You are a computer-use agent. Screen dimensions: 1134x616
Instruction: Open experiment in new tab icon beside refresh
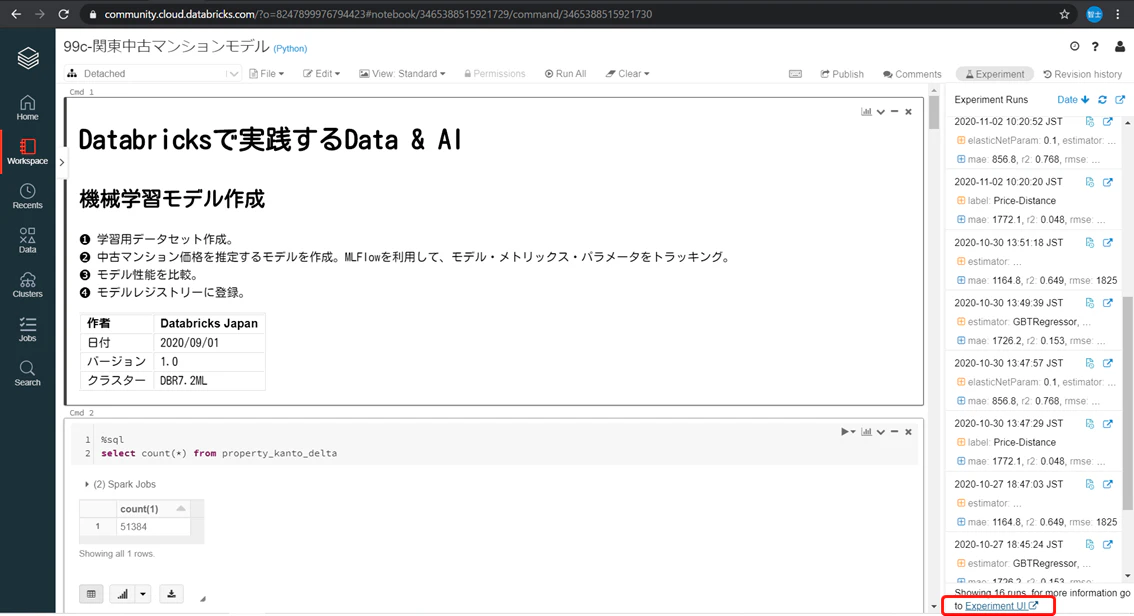pos(1120,100)
